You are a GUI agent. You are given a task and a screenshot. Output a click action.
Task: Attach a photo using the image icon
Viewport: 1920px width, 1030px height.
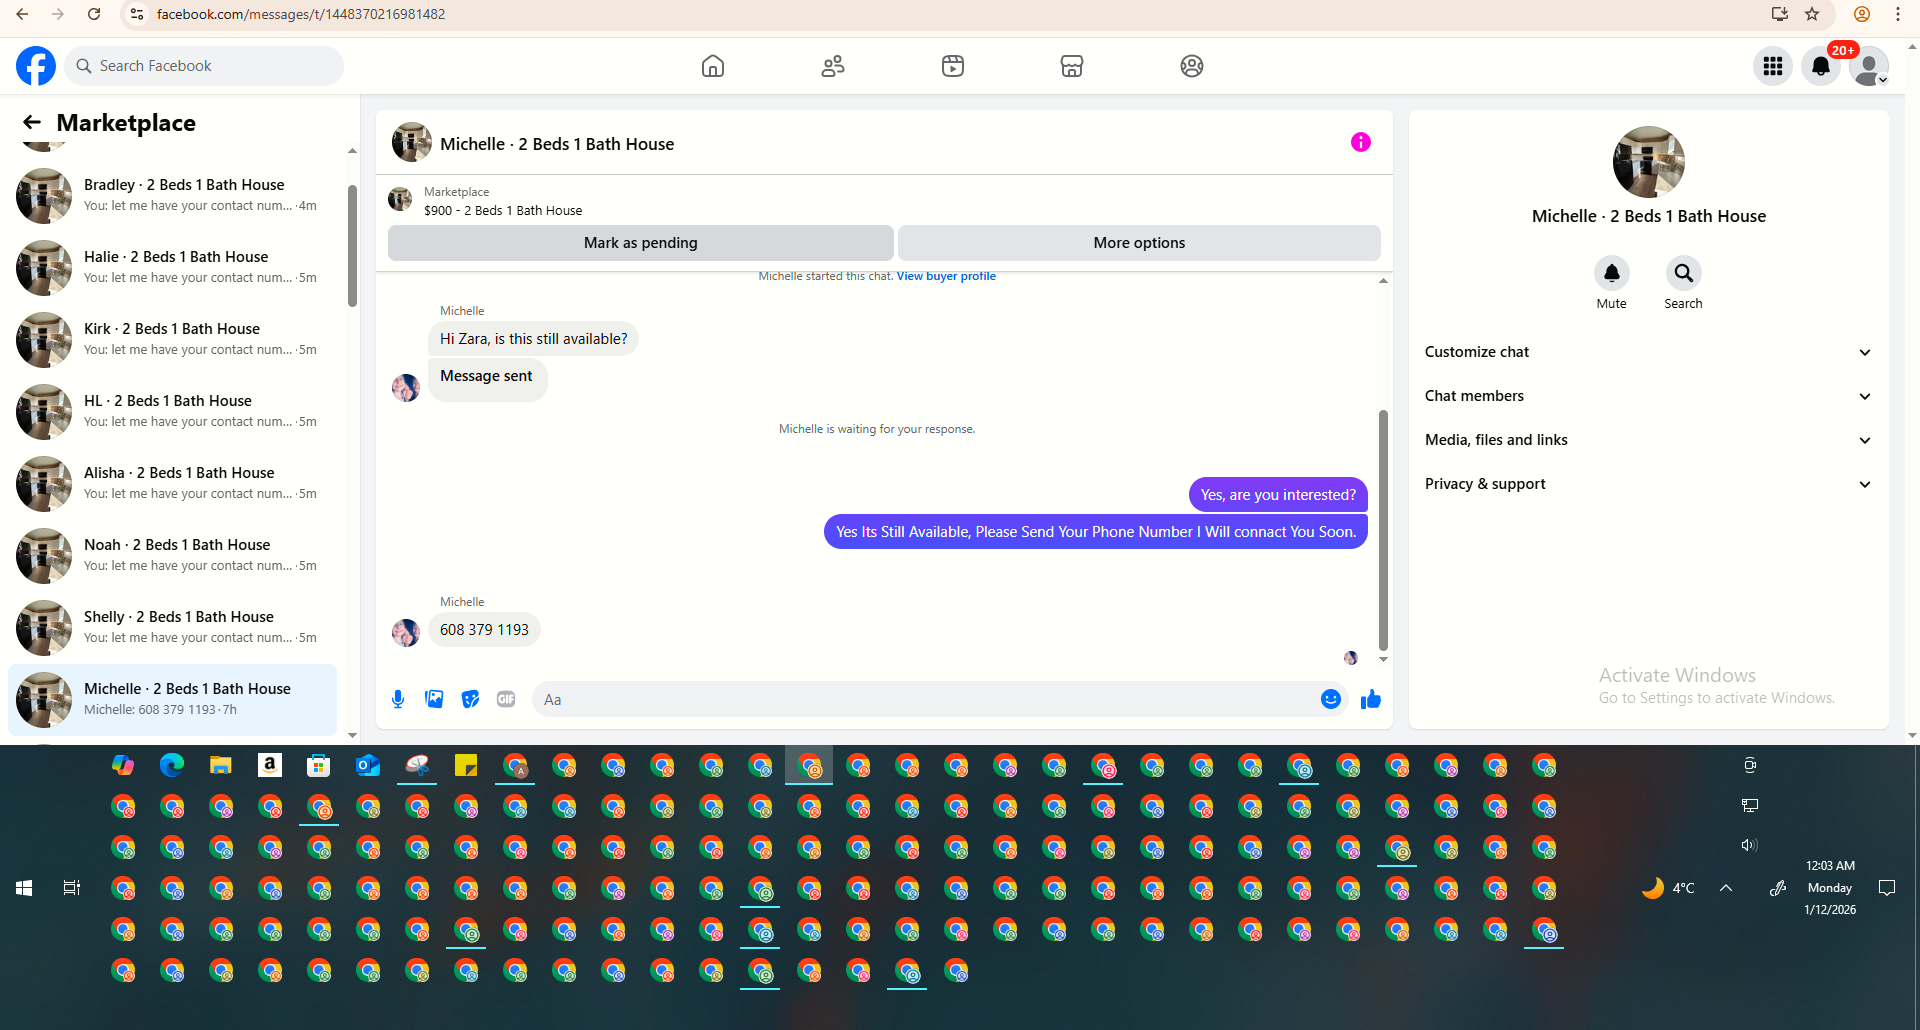pos(434,699)
